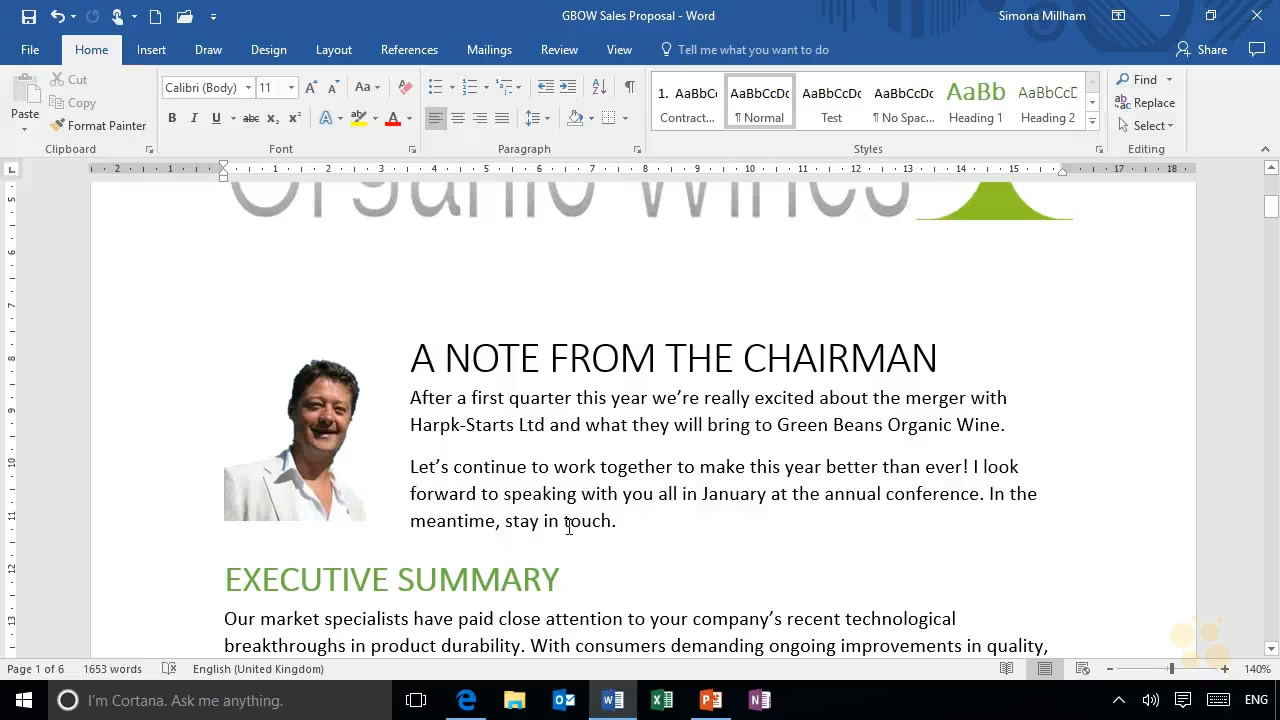Click Decrease Indent icon
The width and height of the screenshot is (1280, 720).
click(x=545, y=87)
